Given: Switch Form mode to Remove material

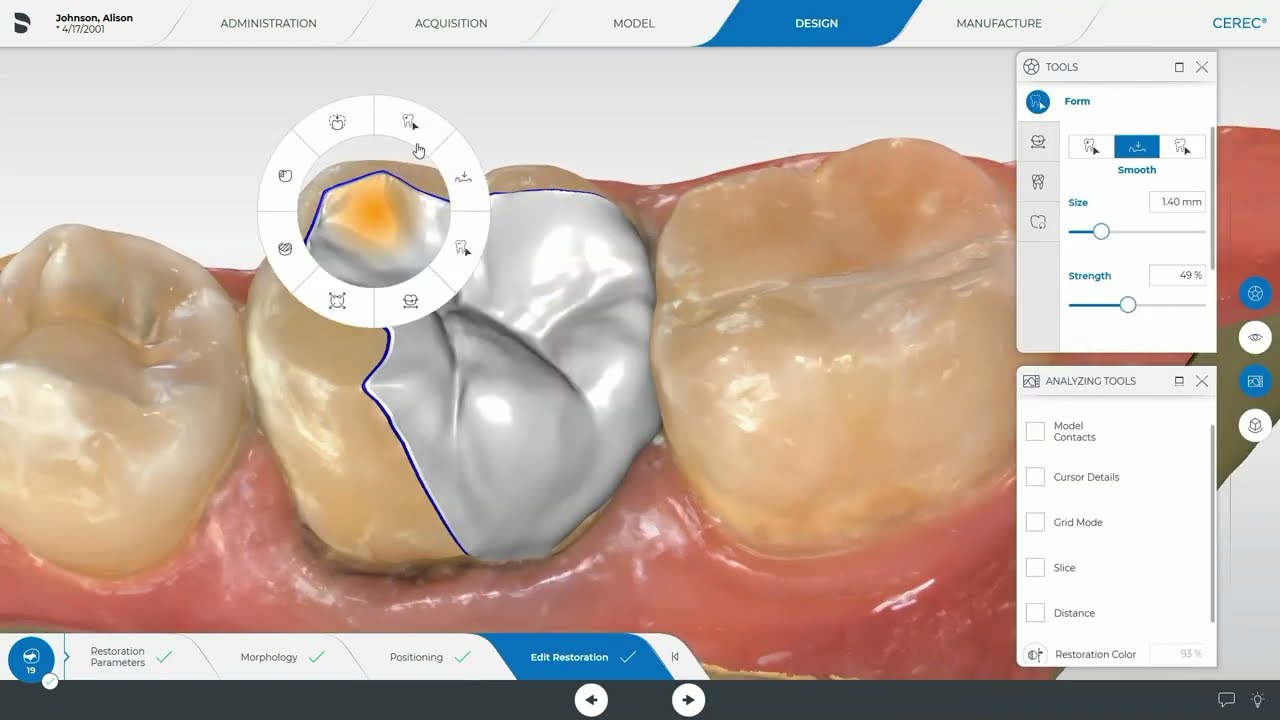Looking at the screenshot, I should (1182, 146).
